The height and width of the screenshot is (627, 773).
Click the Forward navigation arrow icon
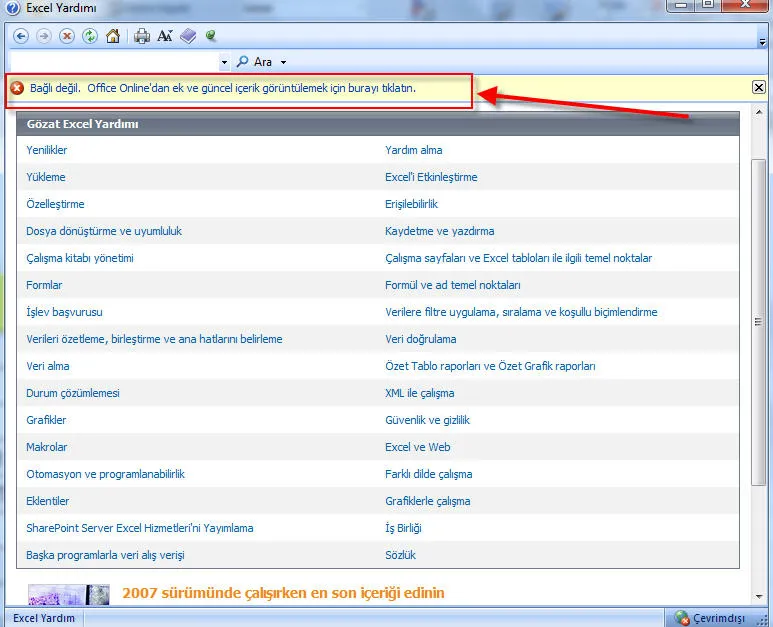pyautogui.click(x=43, y=36)
